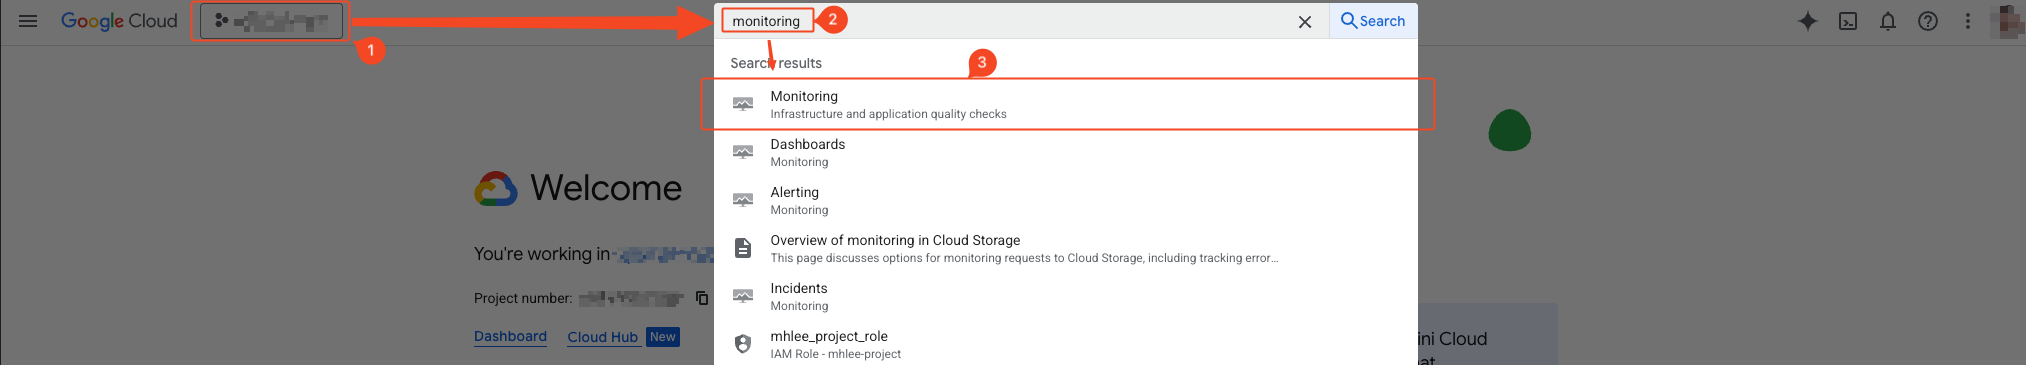Click the 'IAM Role - mhlee-project' subtitle

(835, 354)
